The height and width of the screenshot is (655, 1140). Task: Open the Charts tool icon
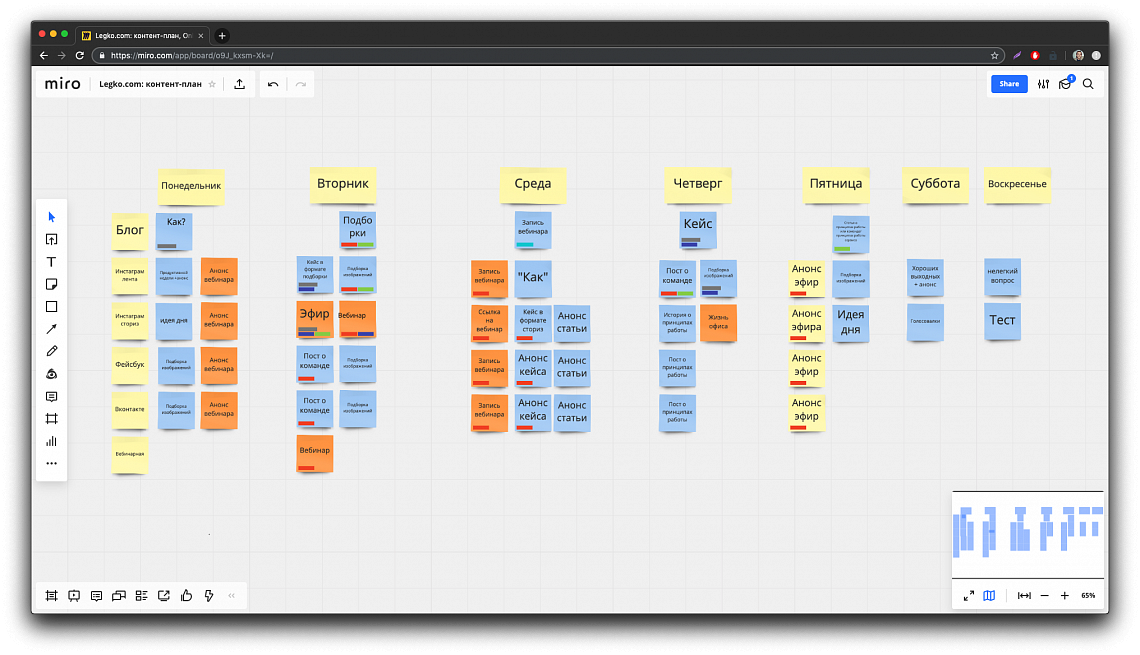coord(51,441)
